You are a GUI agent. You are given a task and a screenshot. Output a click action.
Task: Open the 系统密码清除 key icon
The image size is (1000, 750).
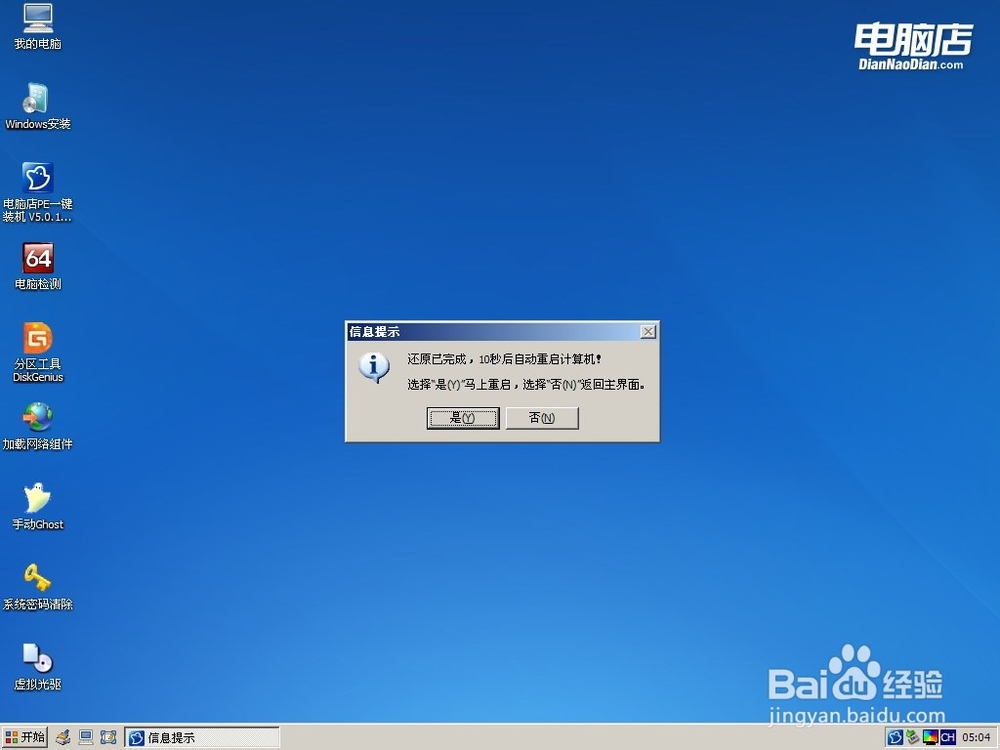tap(38, 587)
